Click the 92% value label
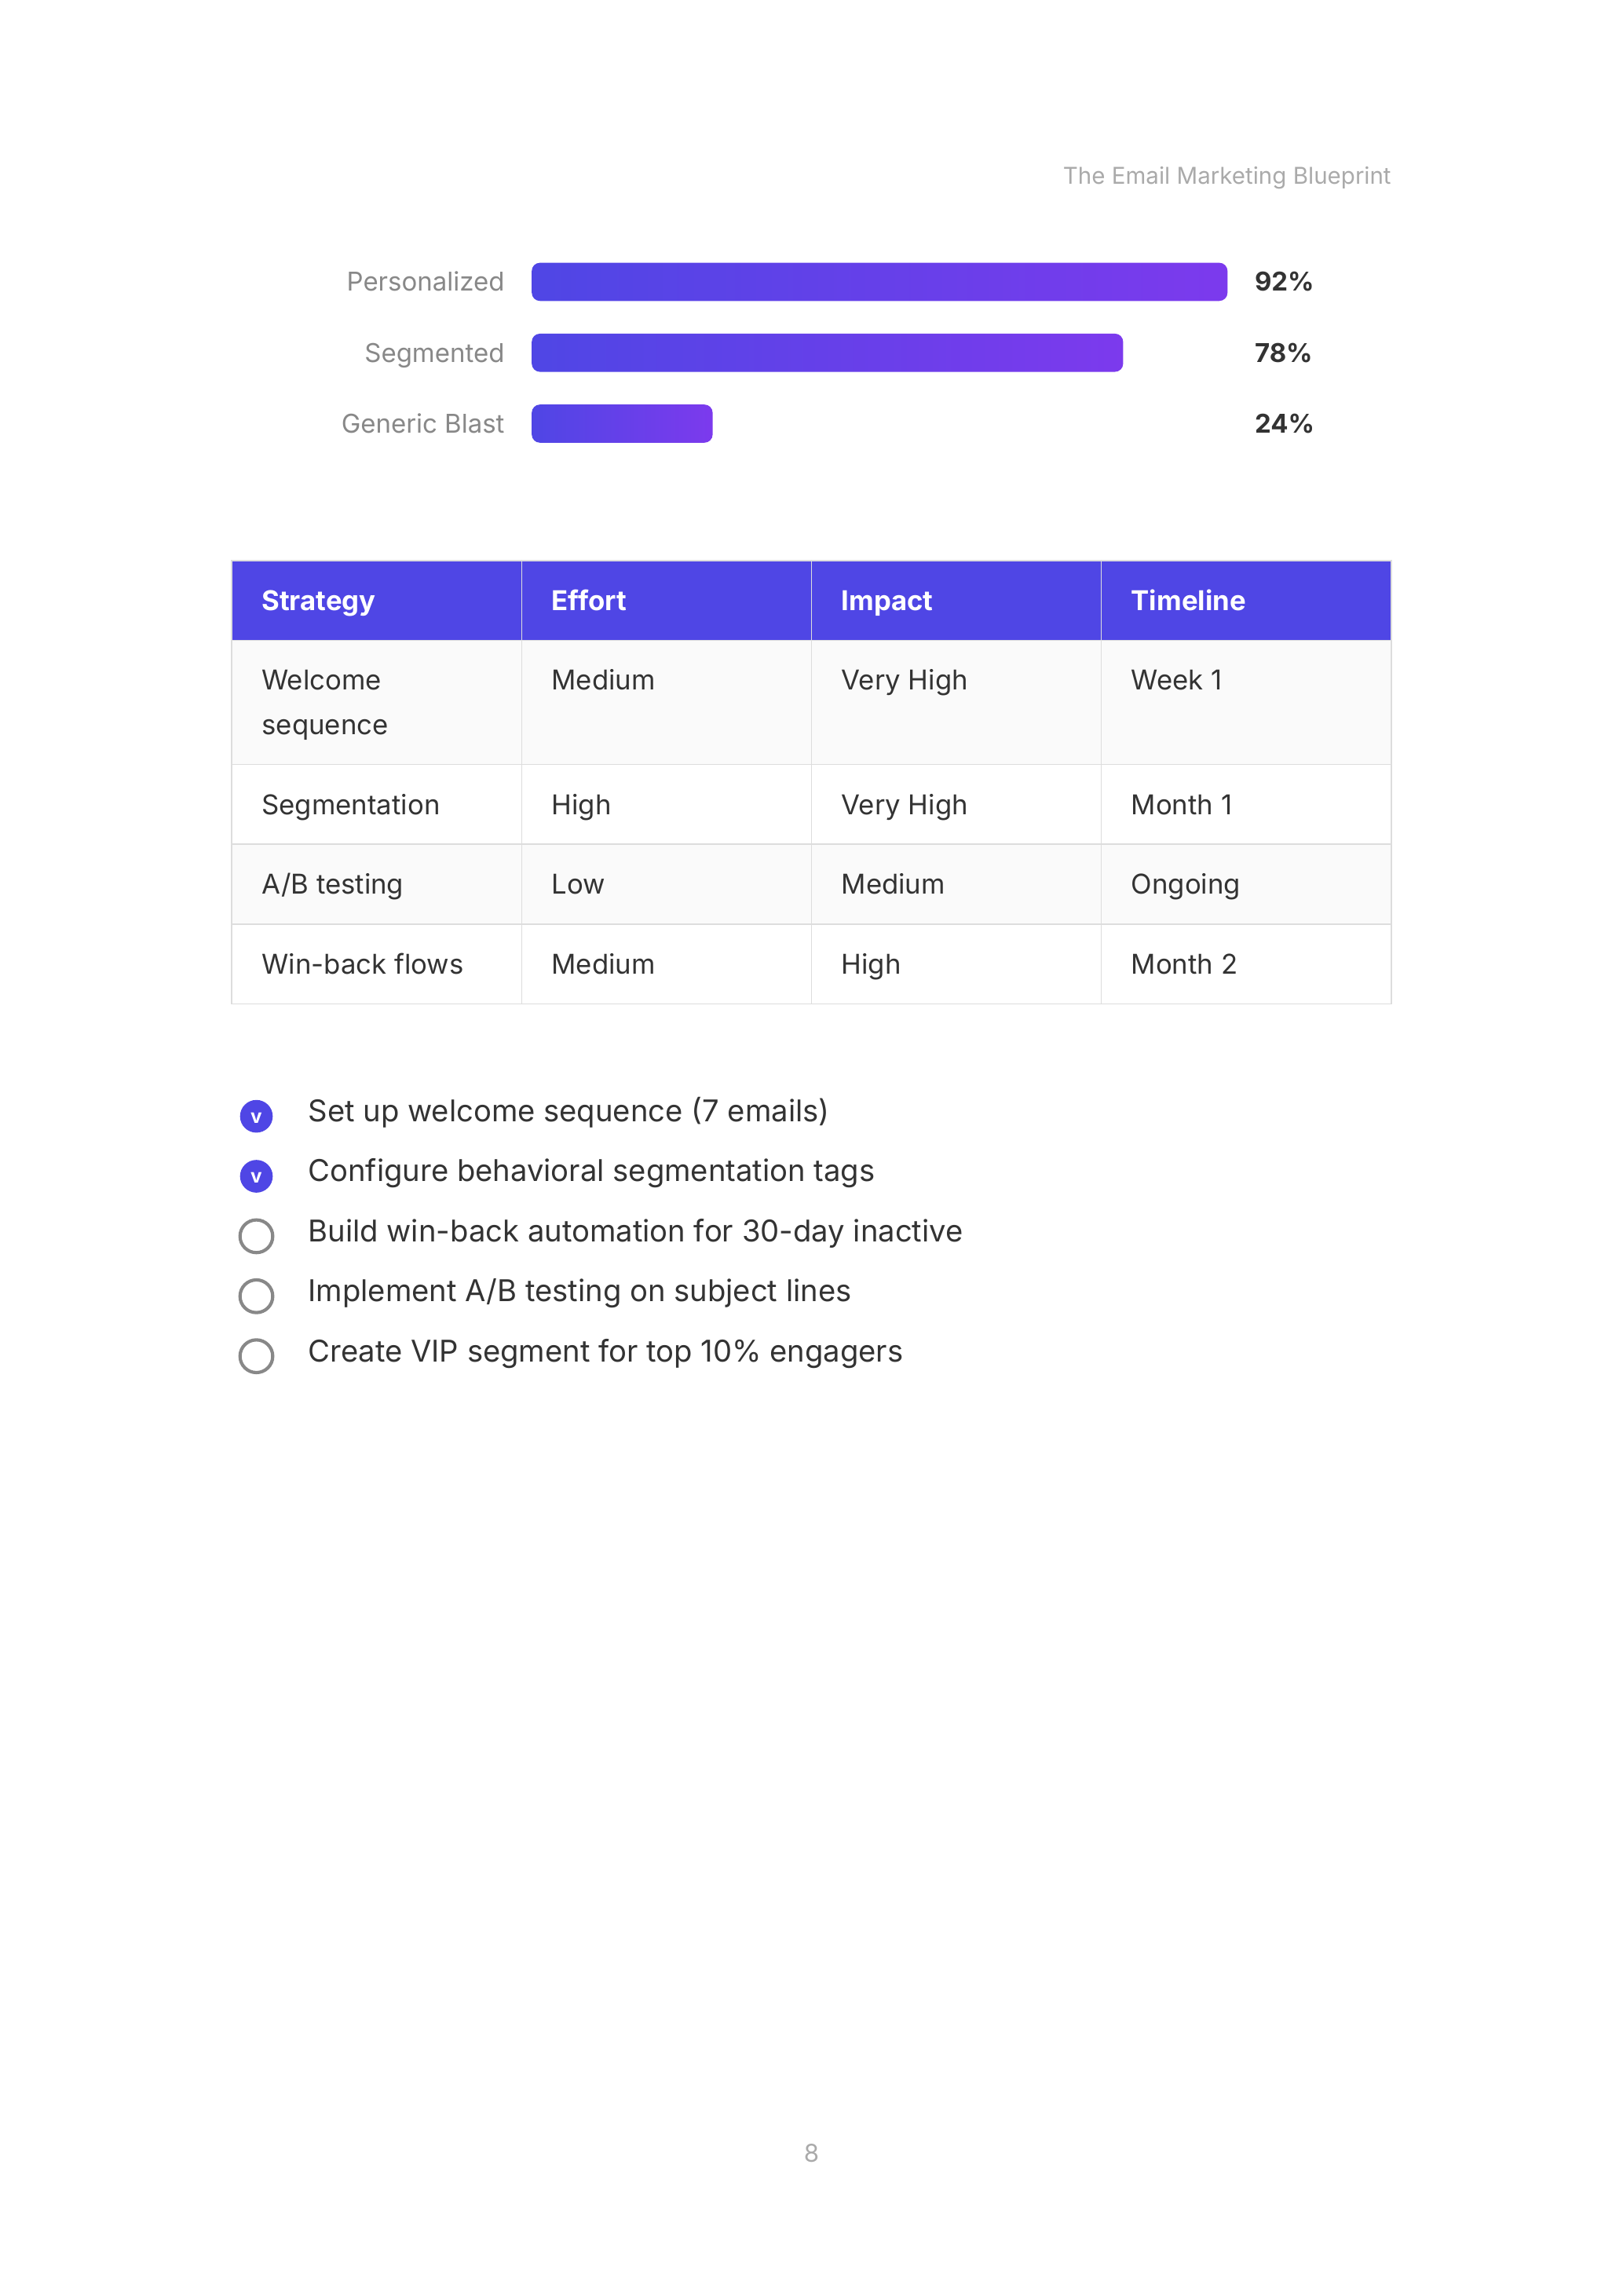The width and height of the screenshot is (1623, 2296). [1283, 282]
